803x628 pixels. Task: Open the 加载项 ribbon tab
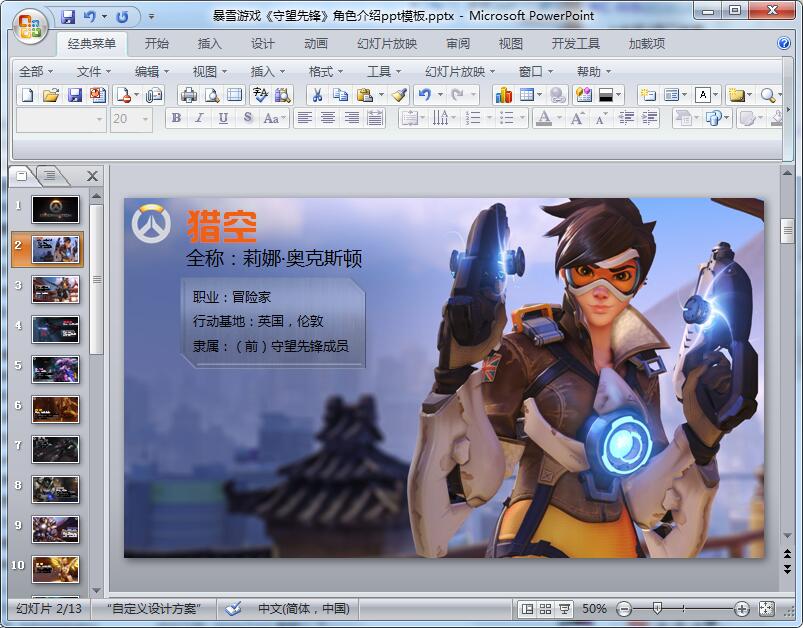646,44
